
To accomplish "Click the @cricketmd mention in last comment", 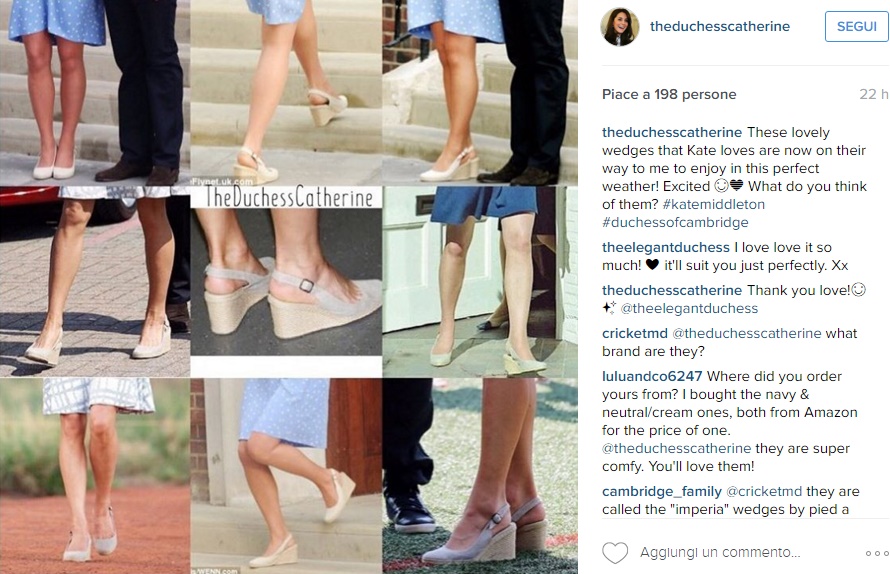I will (x=764, y=492).
